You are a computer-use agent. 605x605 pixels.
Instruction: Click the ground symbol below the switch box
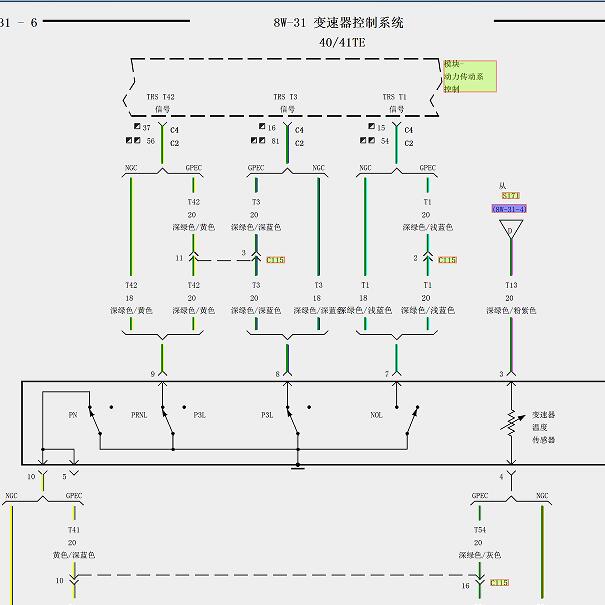(297, 467)
